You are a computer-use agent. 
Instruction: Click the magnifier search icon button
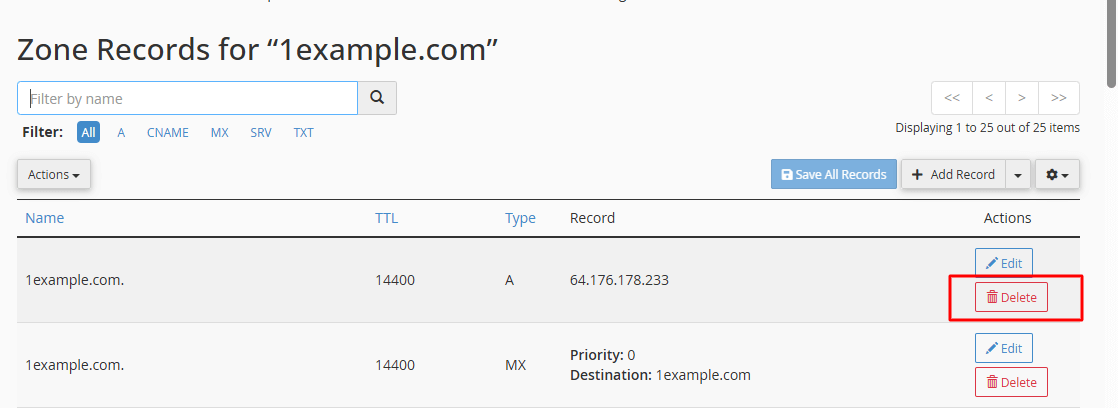(x=376, y=98)
